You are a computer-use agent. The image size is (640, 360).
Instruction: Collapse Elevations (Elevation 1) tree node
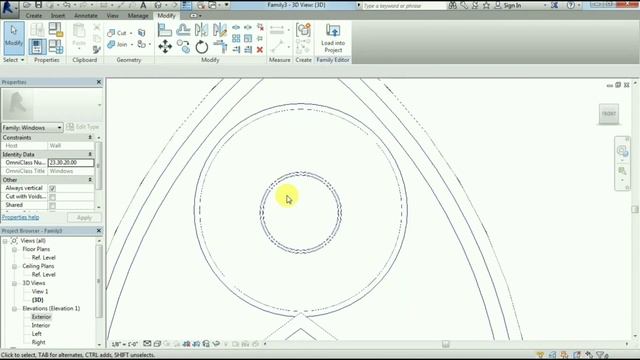(x=14, y=309)
